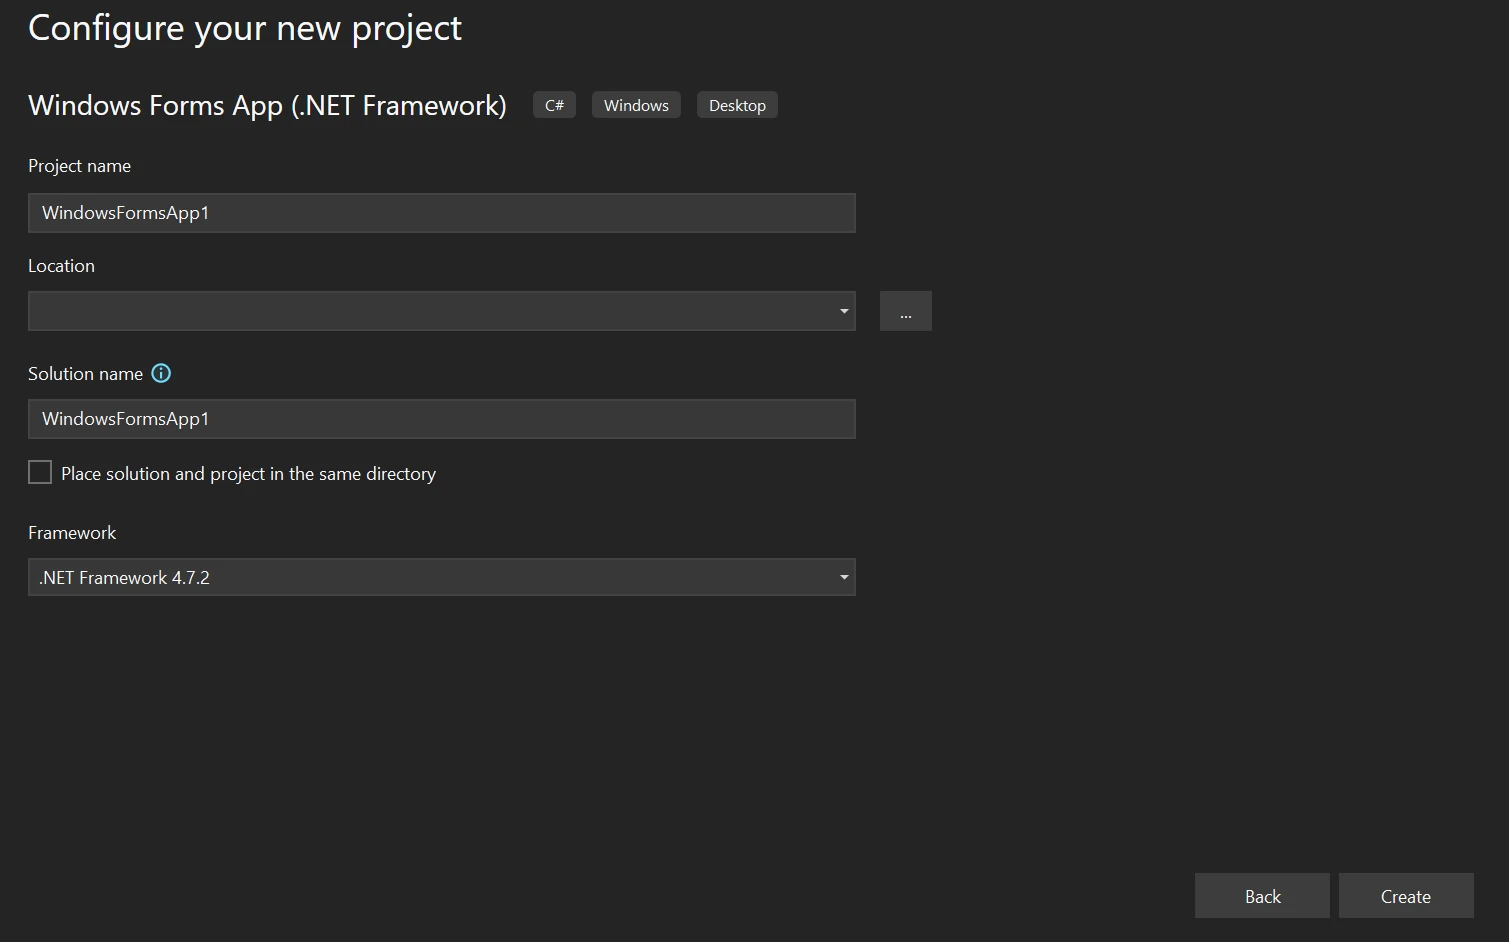Go back using the Back button
The image size is (1509, 942).
(x=1261, y=896)
